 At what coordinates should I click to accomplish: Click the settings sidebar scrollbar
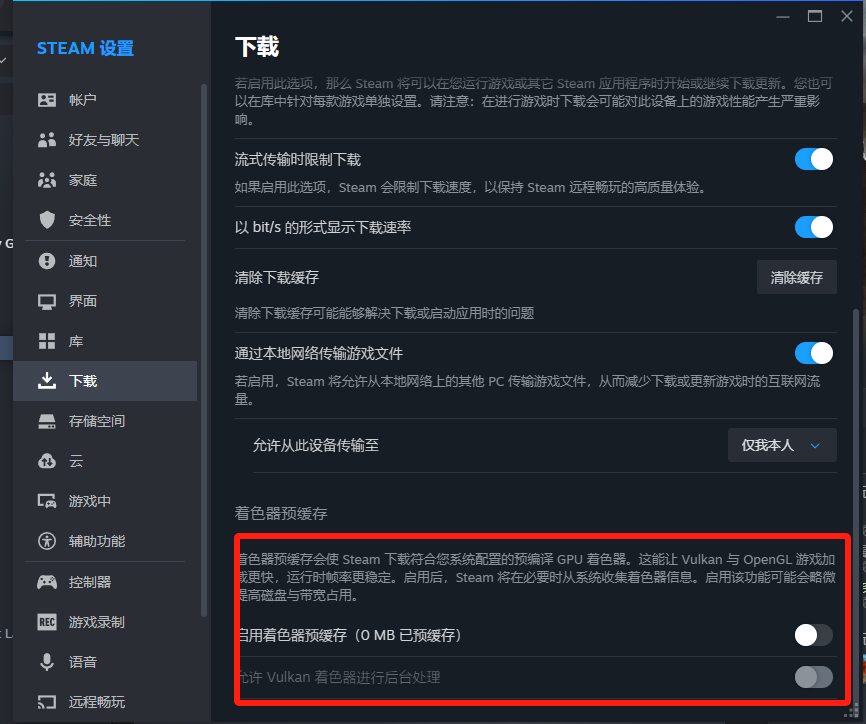204,350
